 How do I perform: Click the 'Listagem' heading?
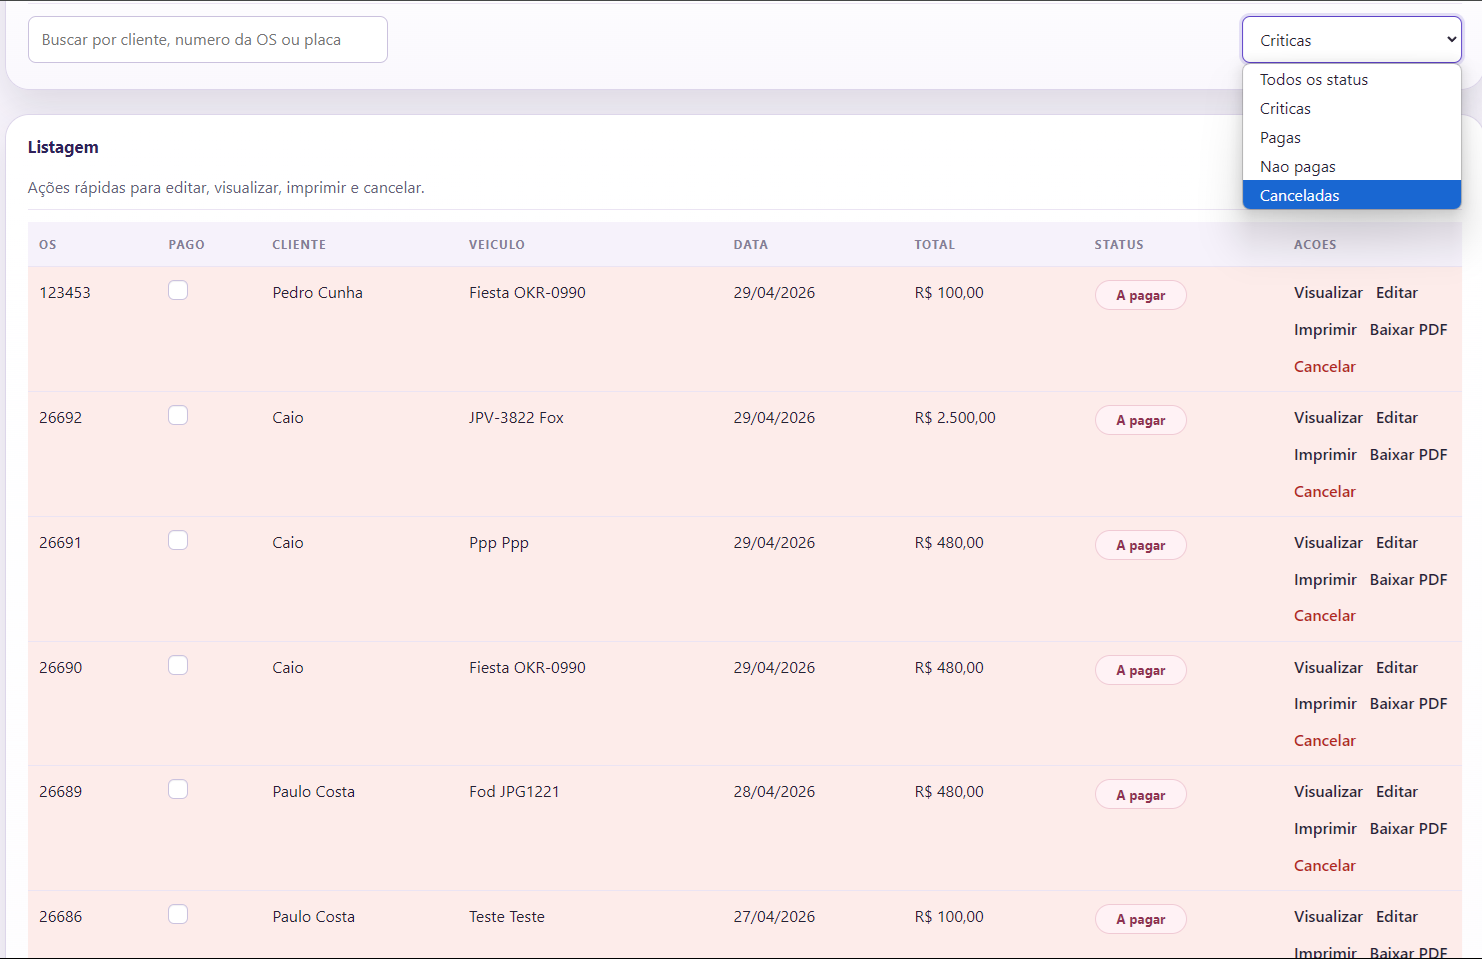[x=63, y=147]
